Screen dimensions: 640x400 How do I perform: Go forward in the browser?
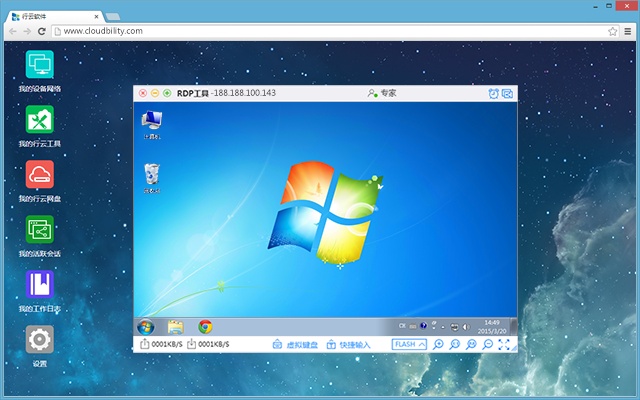pyautogui.click(x=27, y=31)
